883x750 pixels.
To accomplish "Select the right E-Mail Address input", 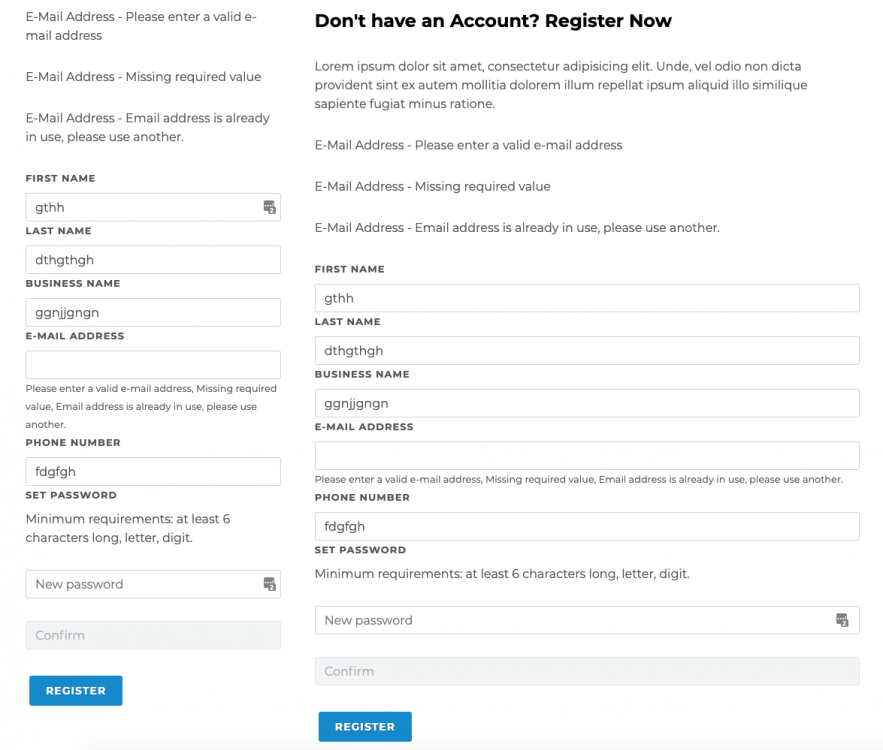I will [x=587, y=455].
